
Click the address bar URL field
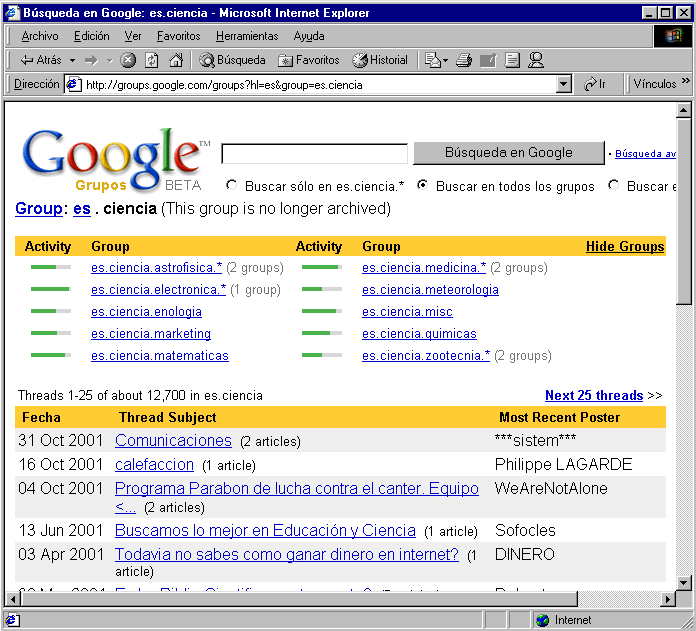point(320,84)
